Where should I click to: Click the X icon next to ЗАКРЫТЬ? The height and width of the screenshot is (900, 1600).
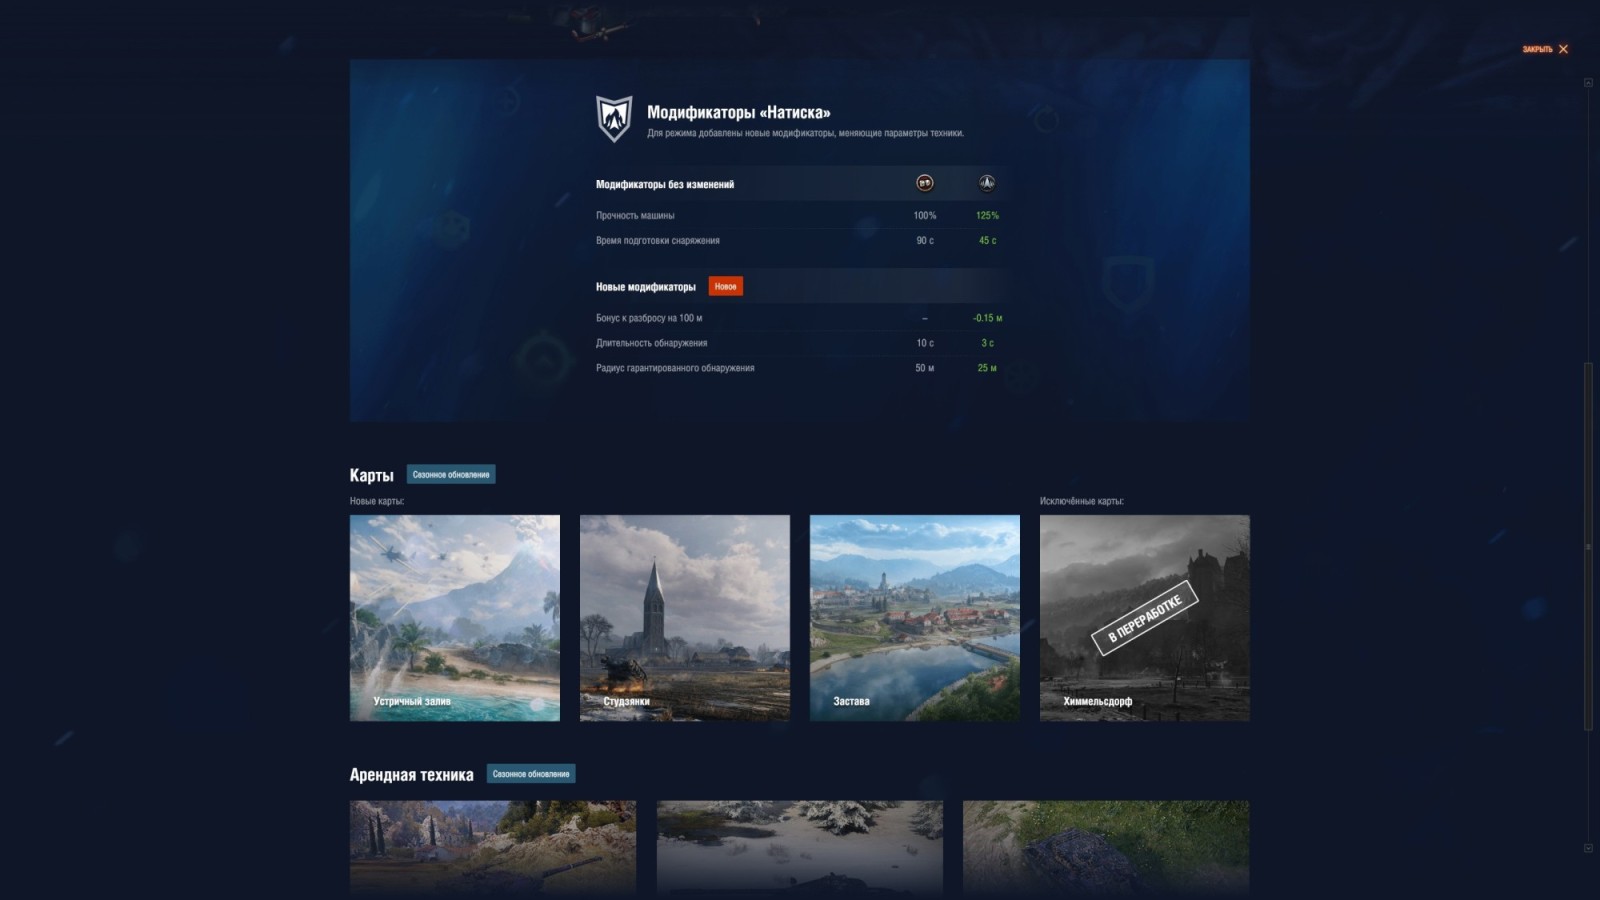1563,49
